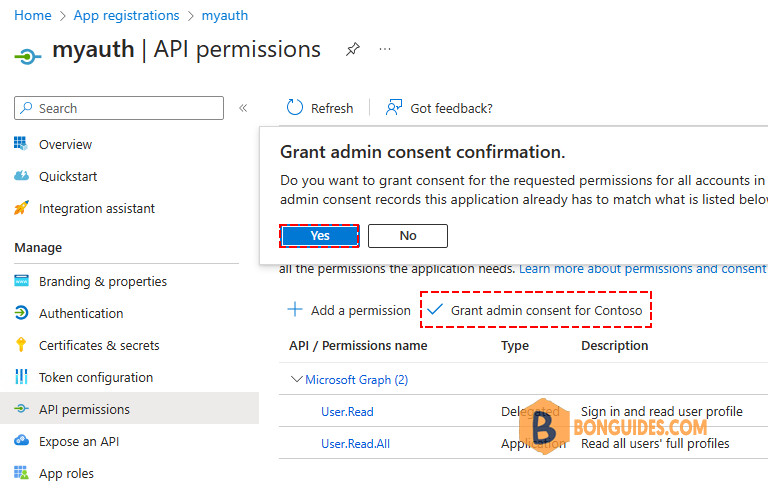Screen dimensions: 768x492
Task: Decline consent with the No button
Action: pos(408,236)
